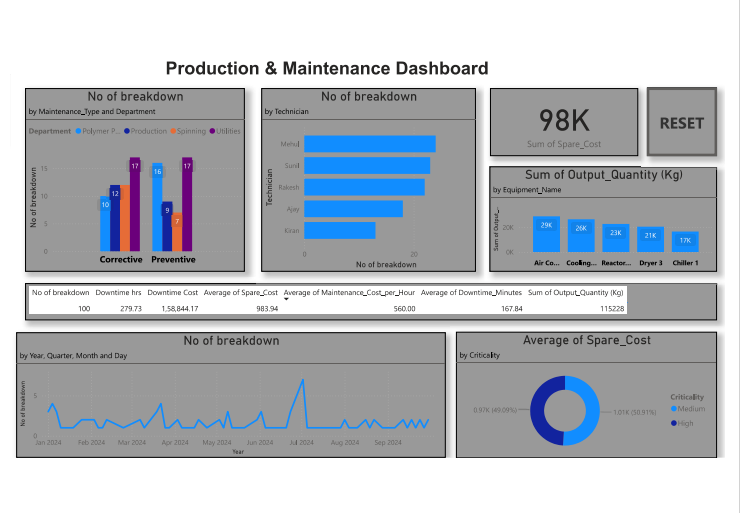Screen dimensions: 740x513
Task: Select the light blue Medium donut segment
Action: click(x=592, y=411)
